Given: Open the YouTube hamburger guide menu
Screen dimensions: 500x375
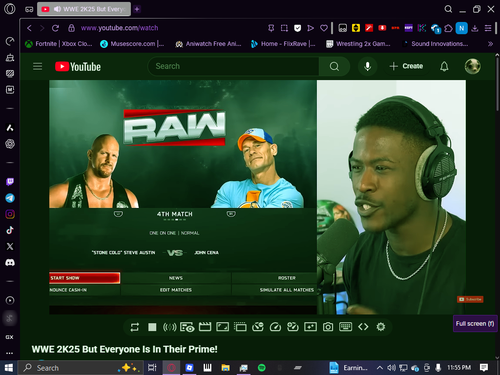Looking at the screenshot, I should (38, 66).
